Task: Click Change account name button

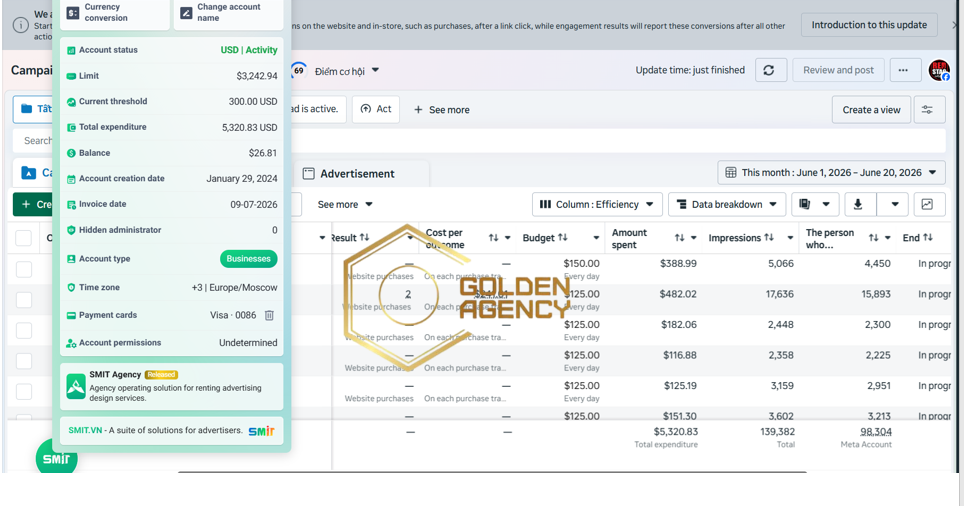Action: [x=228, y=13]
